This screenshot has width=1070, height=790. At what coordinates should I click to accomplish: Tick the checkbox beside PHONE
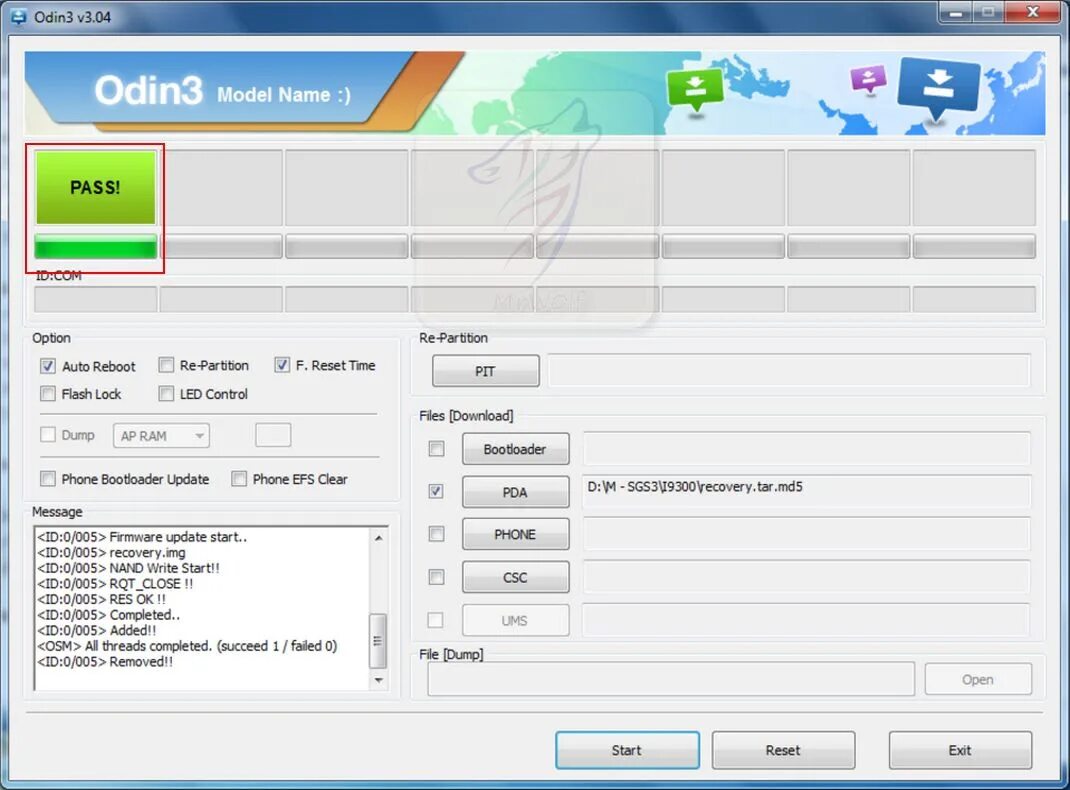[436, 533]
